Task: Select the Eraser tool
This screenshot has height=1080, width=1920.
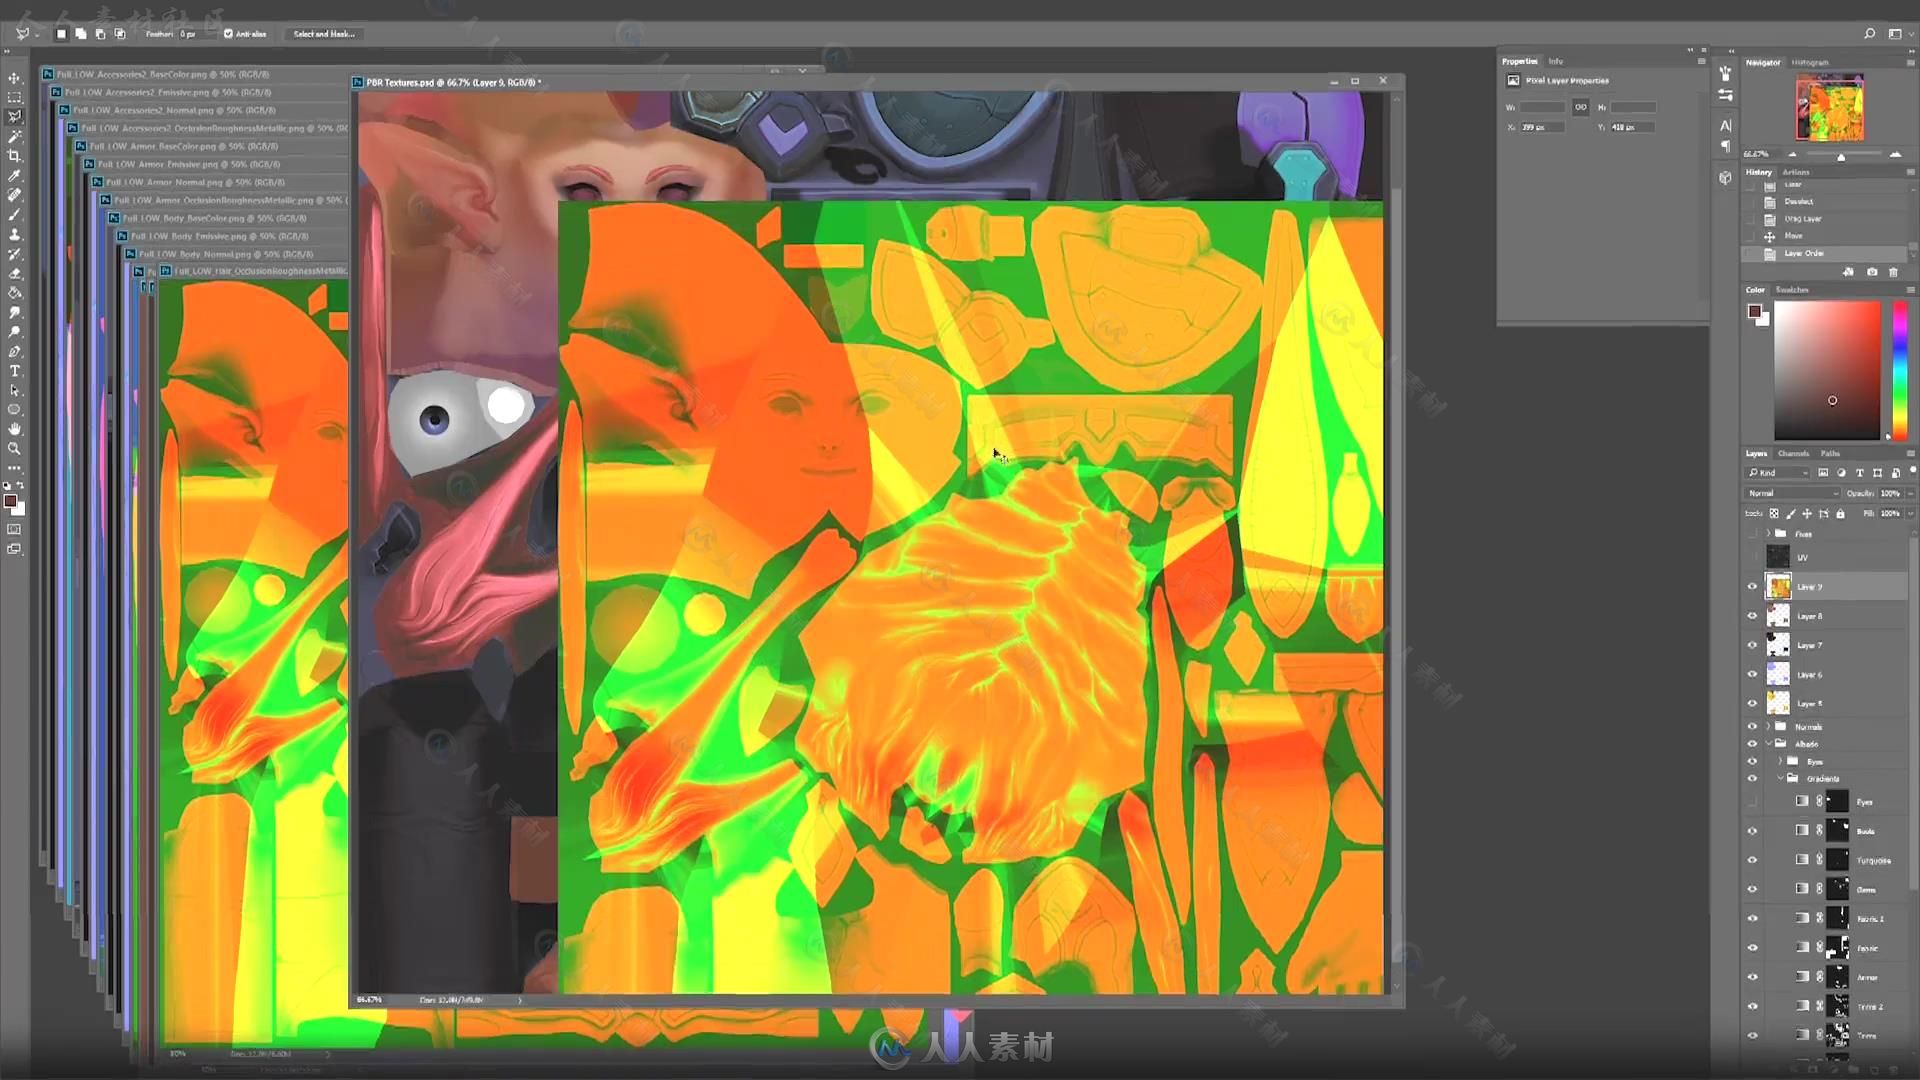Action: point(14,273)
